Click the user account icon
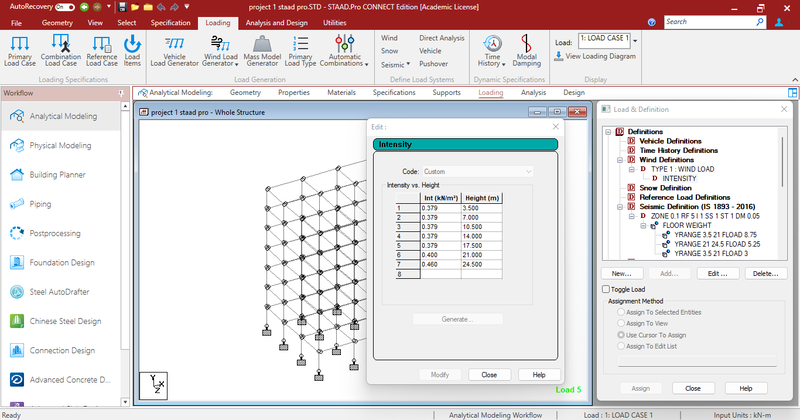This screenshot has height=420, width=800. tap(779, 22)
